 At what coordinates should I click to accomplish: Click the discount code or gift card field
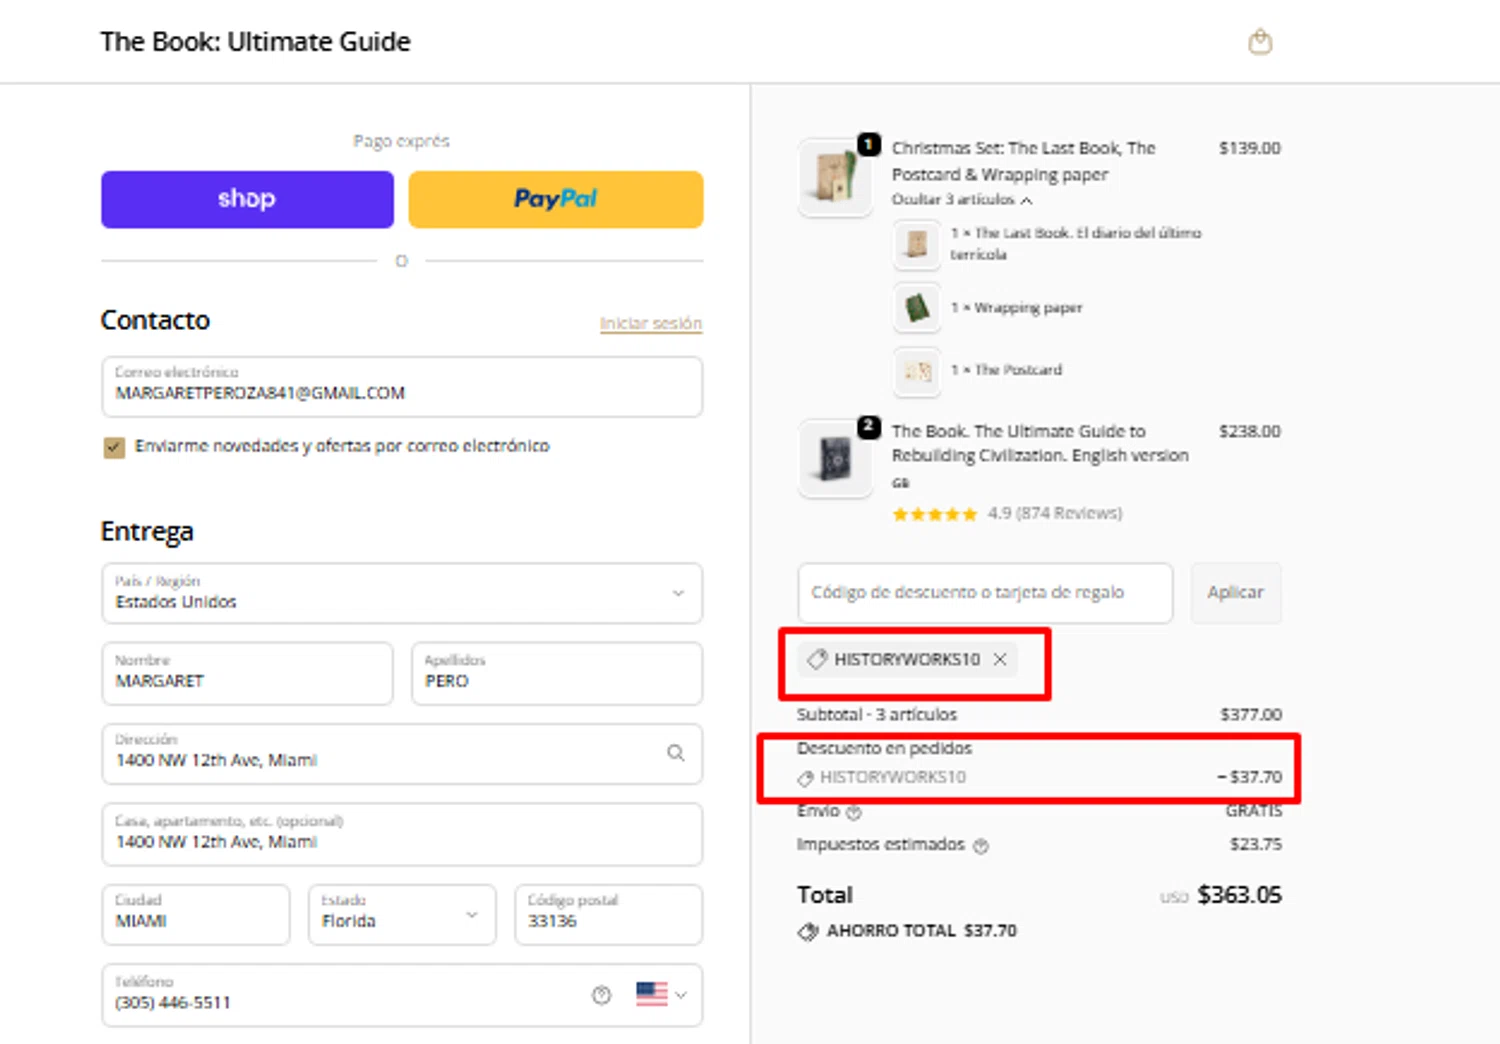pyautogui.click(x=984, y=593)
